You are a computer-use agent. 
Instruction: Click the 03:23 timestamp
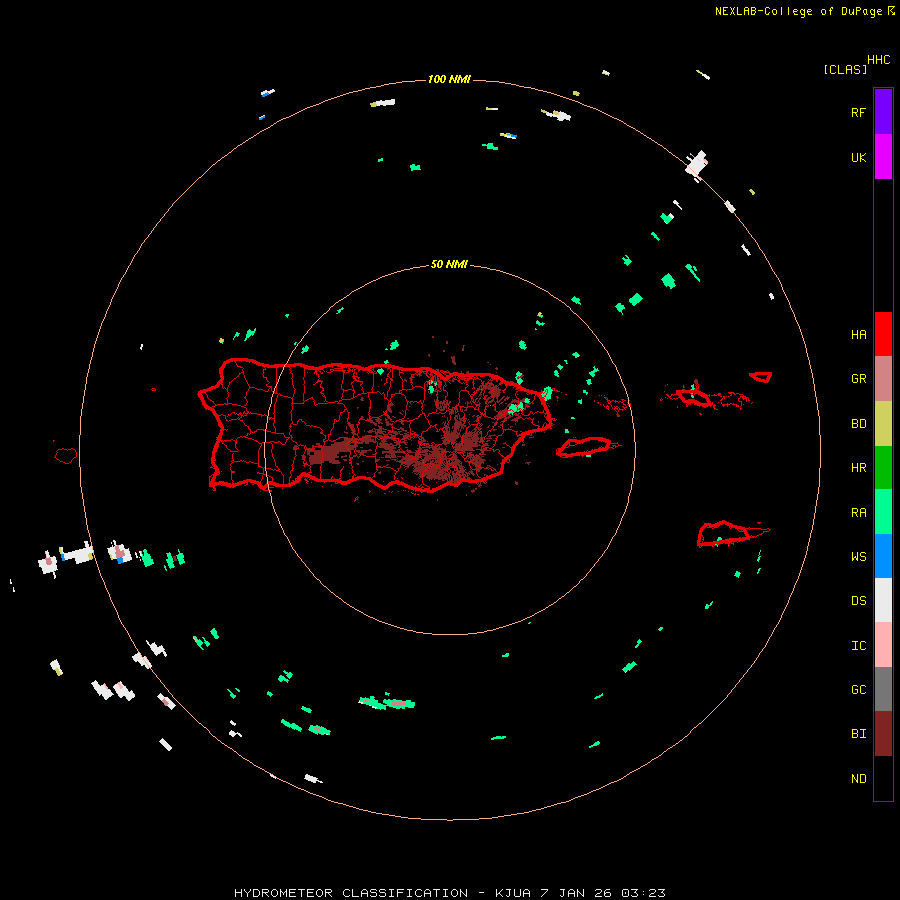pos(643,893)
